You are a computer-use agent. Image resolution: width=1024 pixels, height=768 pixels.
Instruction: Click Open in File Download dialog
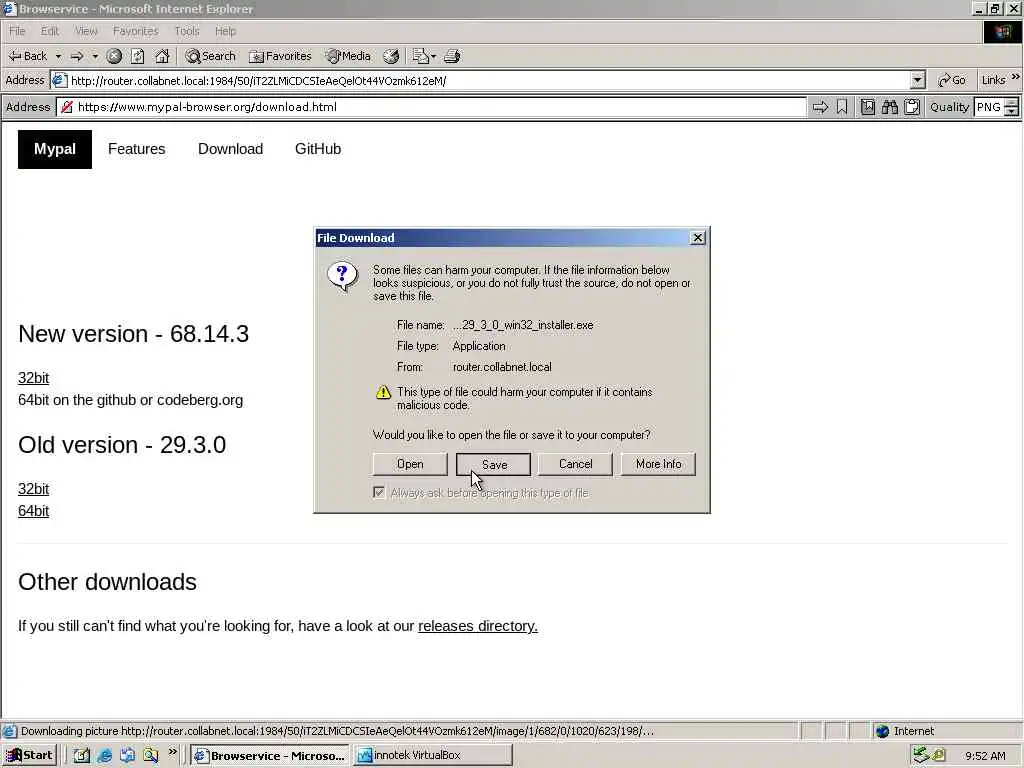tap(410, 464)
